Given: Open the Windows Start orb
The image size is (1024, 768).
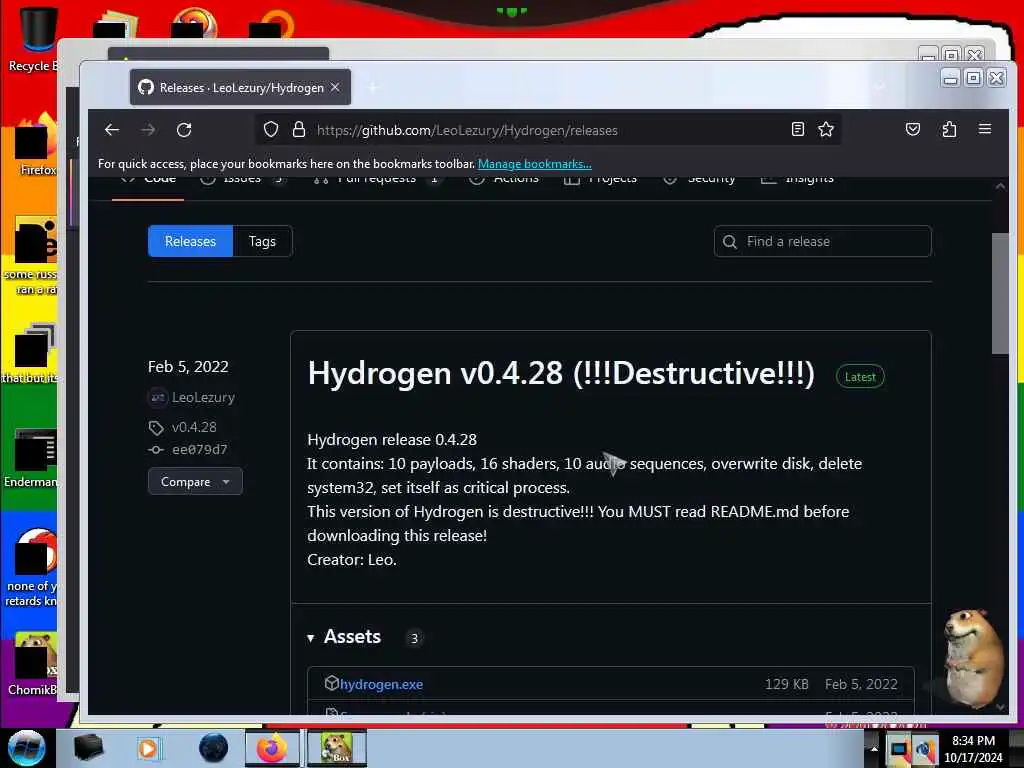Looking at the screenshot, I should (x=27, y=748).
